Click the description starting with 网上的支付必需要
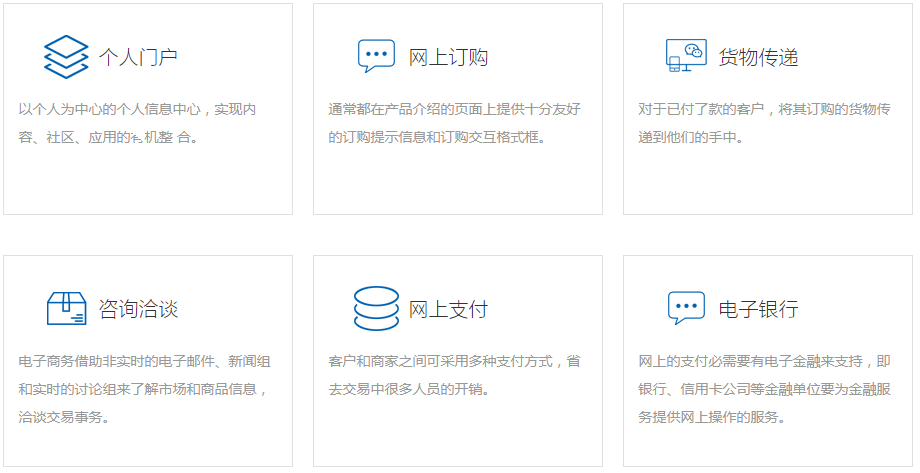Screen dimensions: 920x473 pyautogui.click(x=764, y=389)
